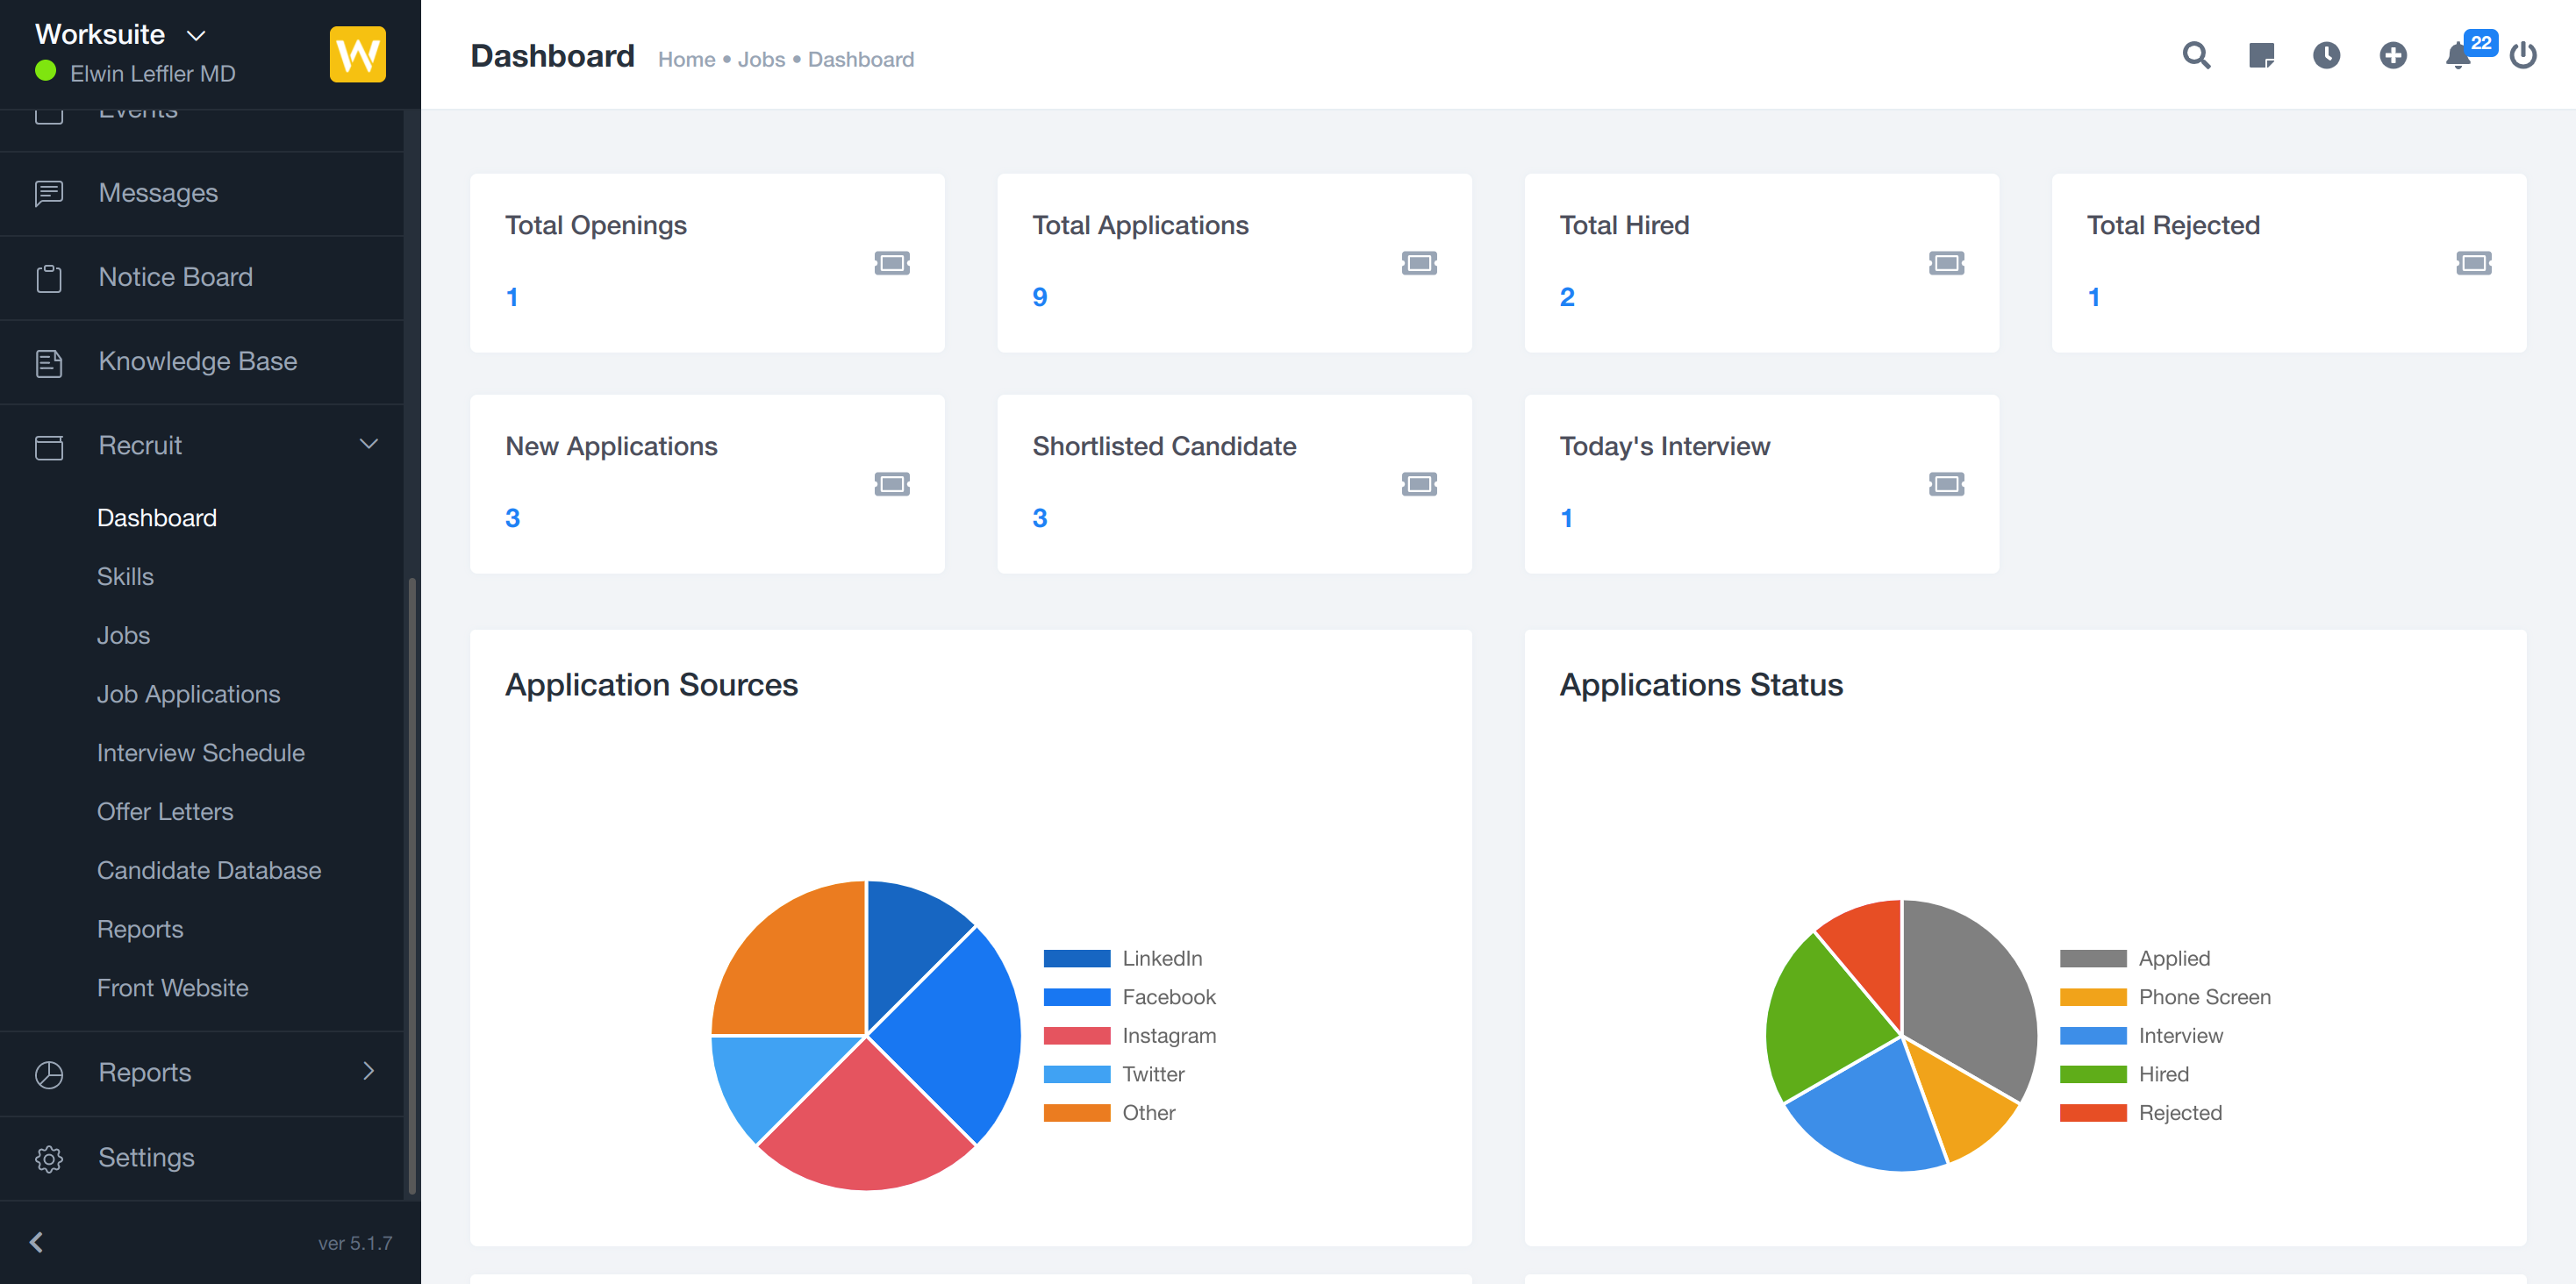Toggle Rejected legend in Applications Status chart
This screenshot has height=1284, width=2576.
[2179, 1112]
